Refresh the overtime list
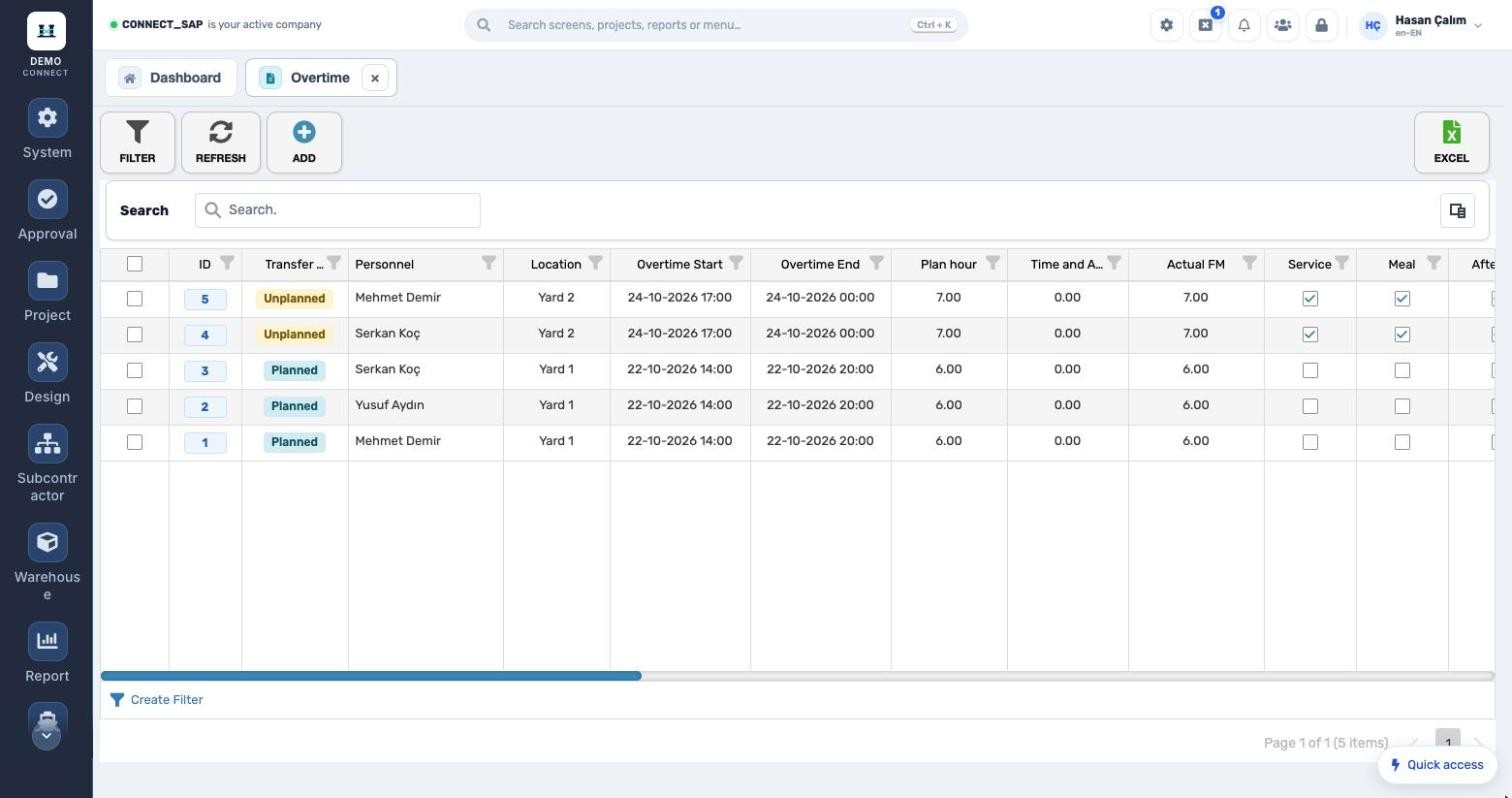 tap(221, 142)
